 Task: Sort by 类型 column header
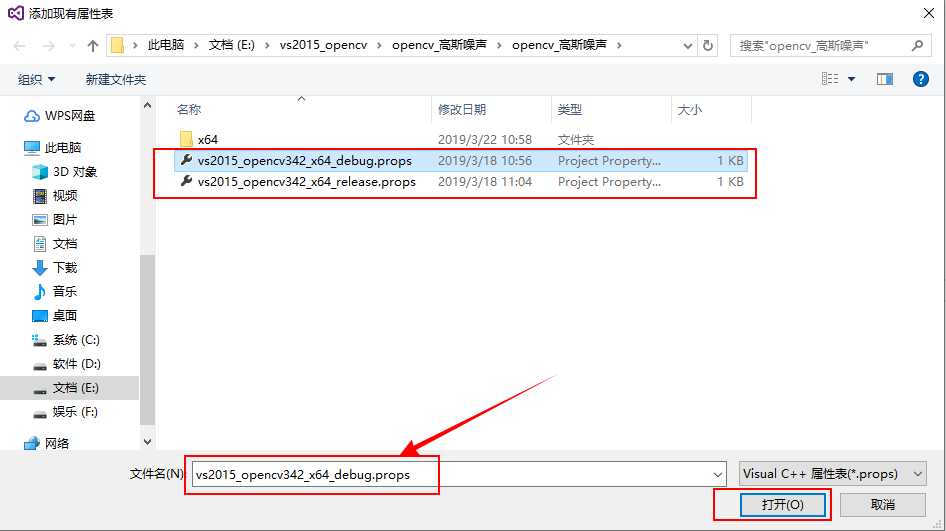point(570,109)
